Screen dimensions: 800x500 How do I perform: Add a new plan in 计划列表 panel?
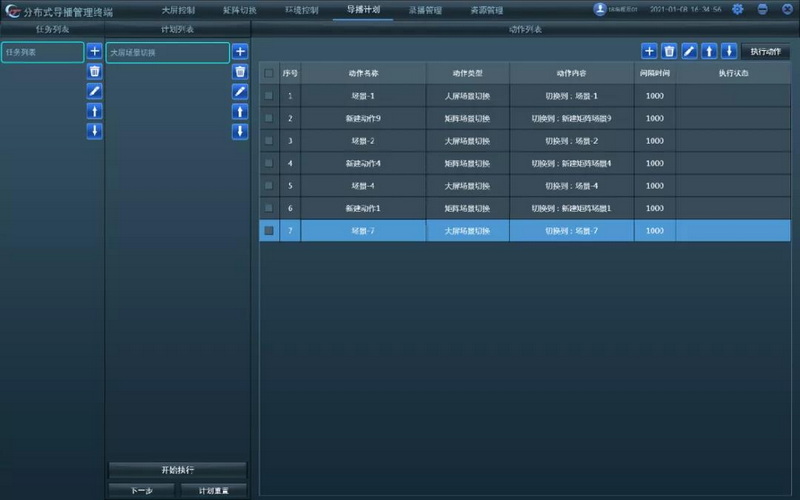240,51
